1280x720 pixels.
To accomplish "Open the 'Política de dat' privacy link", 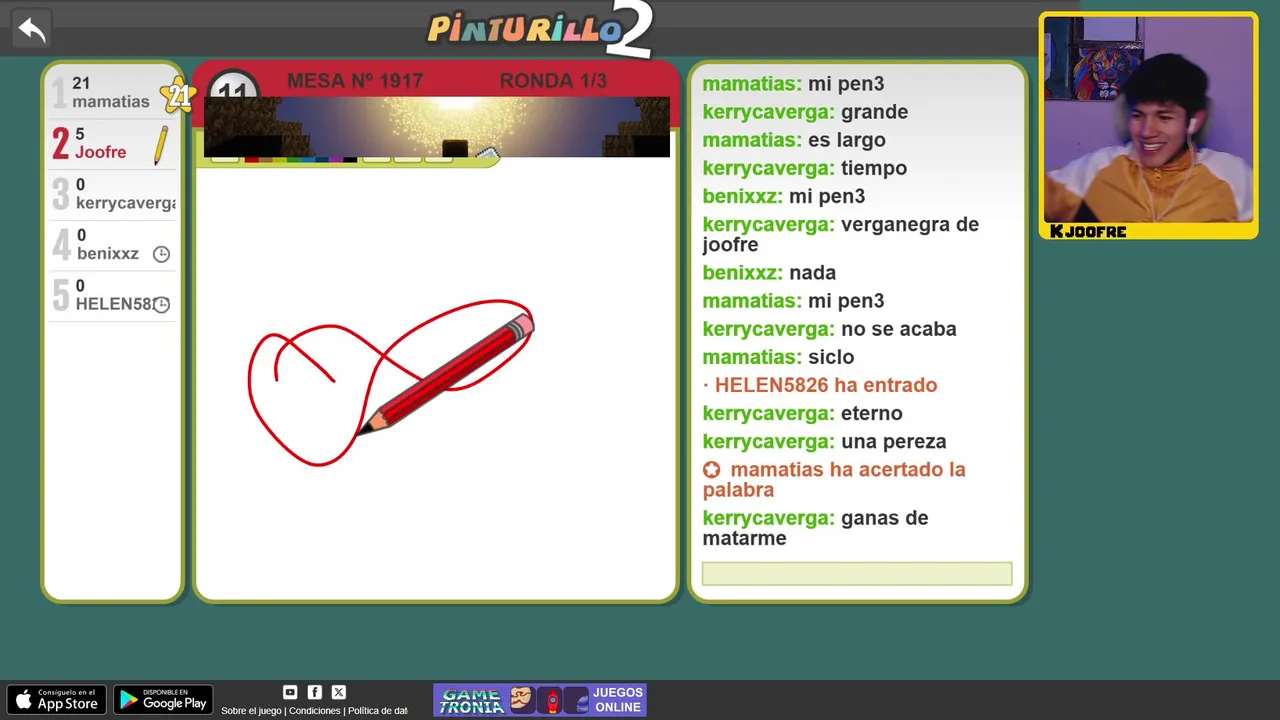I will (x=378, y=711).
